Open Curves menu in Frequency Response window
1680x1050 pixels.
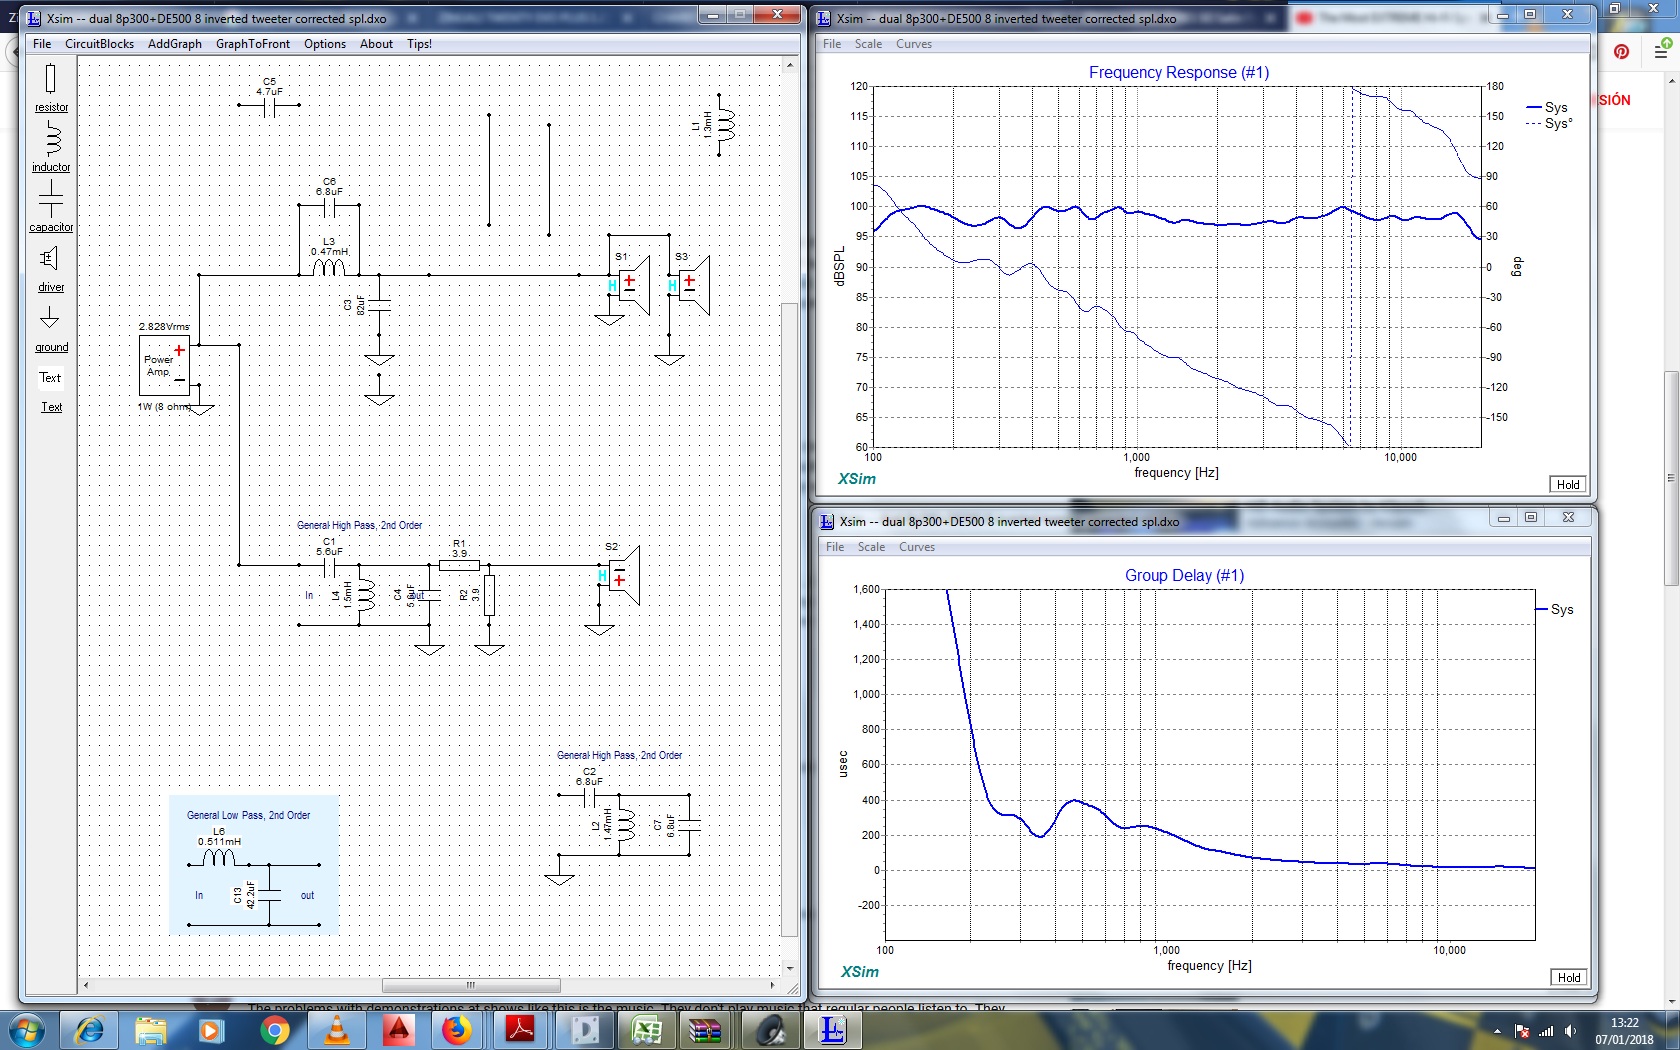(x=914, y=44)
